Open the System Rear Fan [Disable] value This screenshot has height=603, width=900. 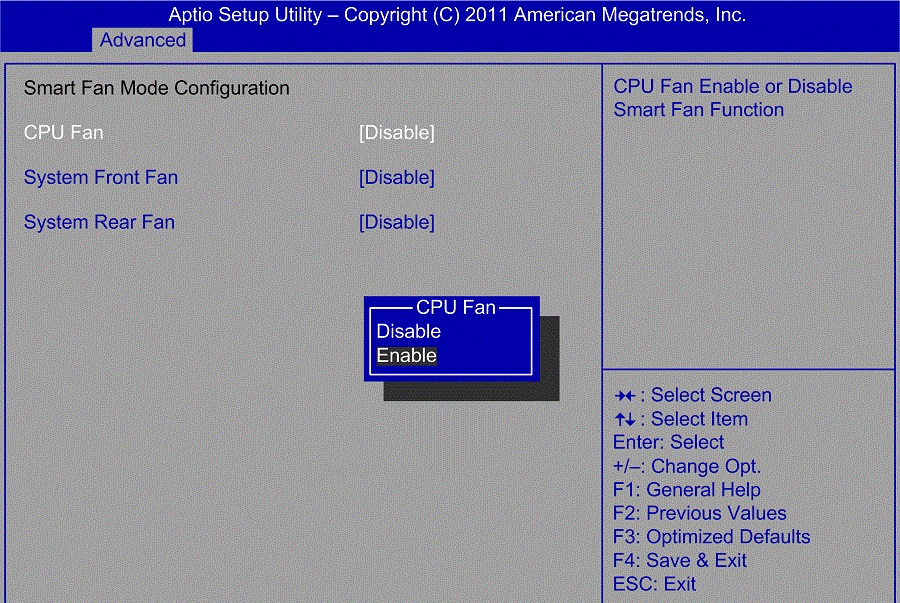click(396, 222)
